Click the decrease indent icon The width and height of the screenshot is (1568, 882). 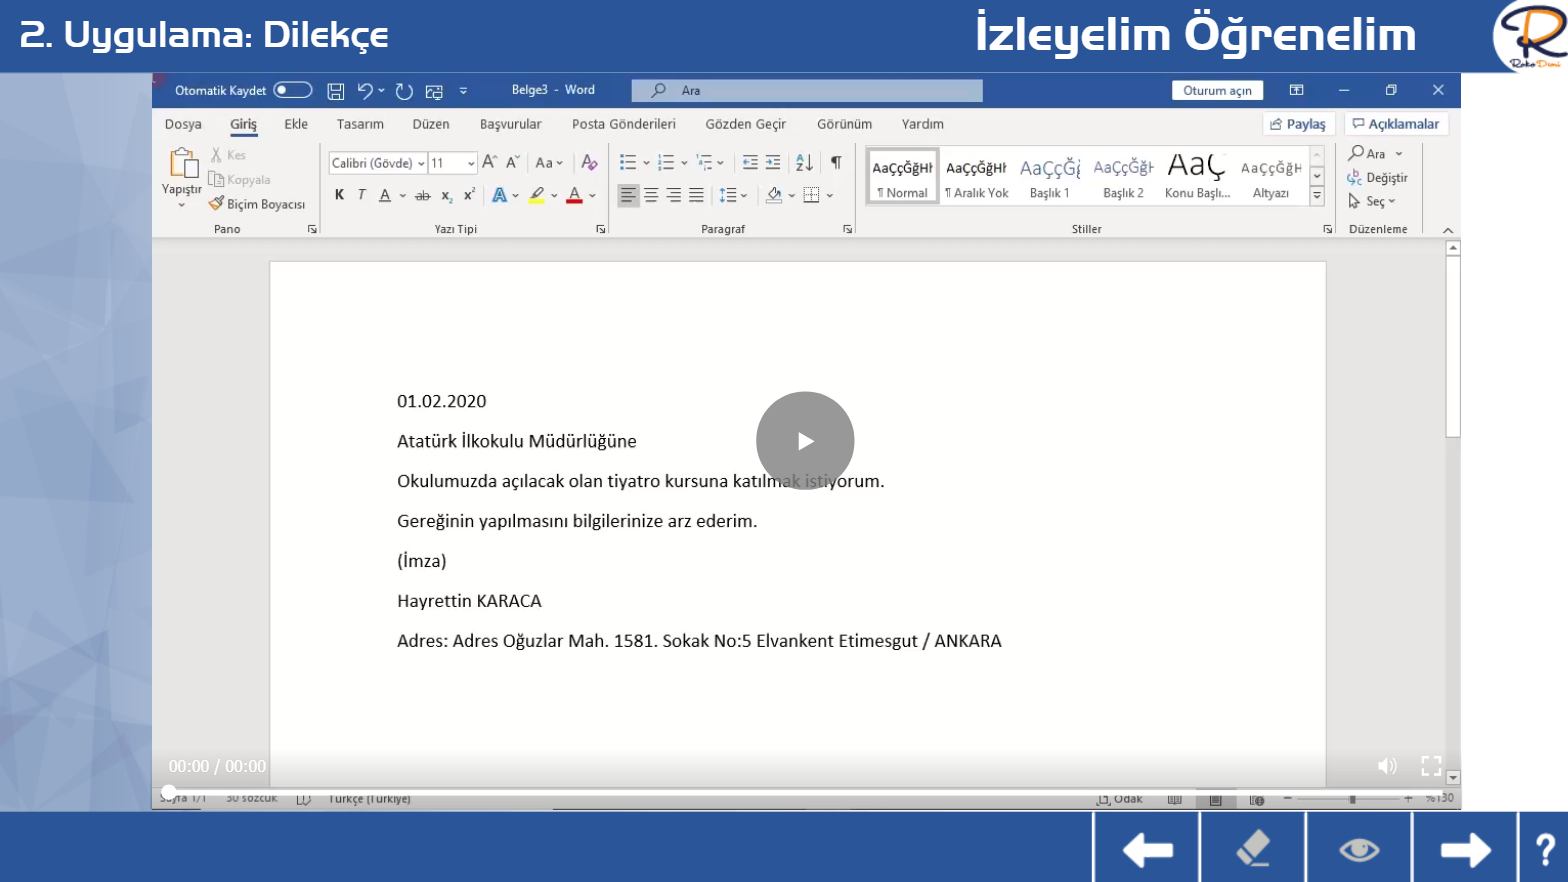click(750, 162)
